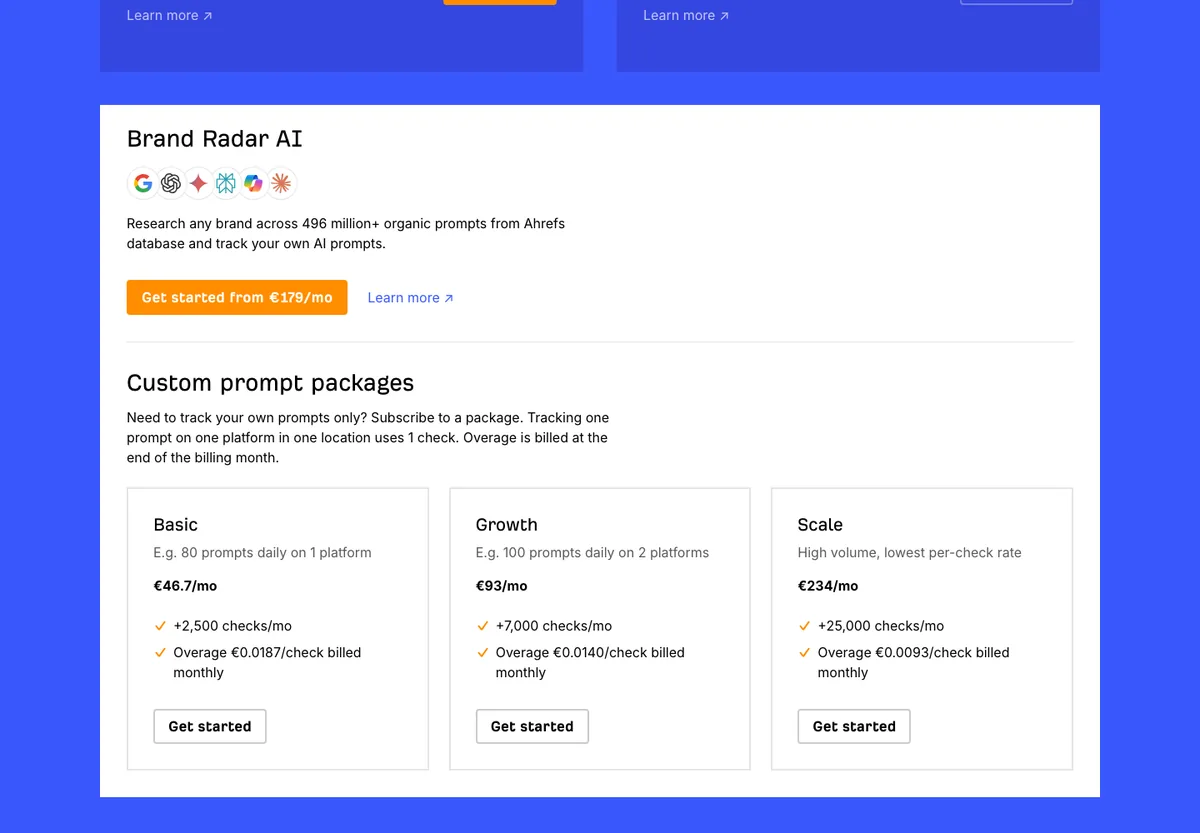
Task: Click Get started in Growth package
Action: point(532,726)
